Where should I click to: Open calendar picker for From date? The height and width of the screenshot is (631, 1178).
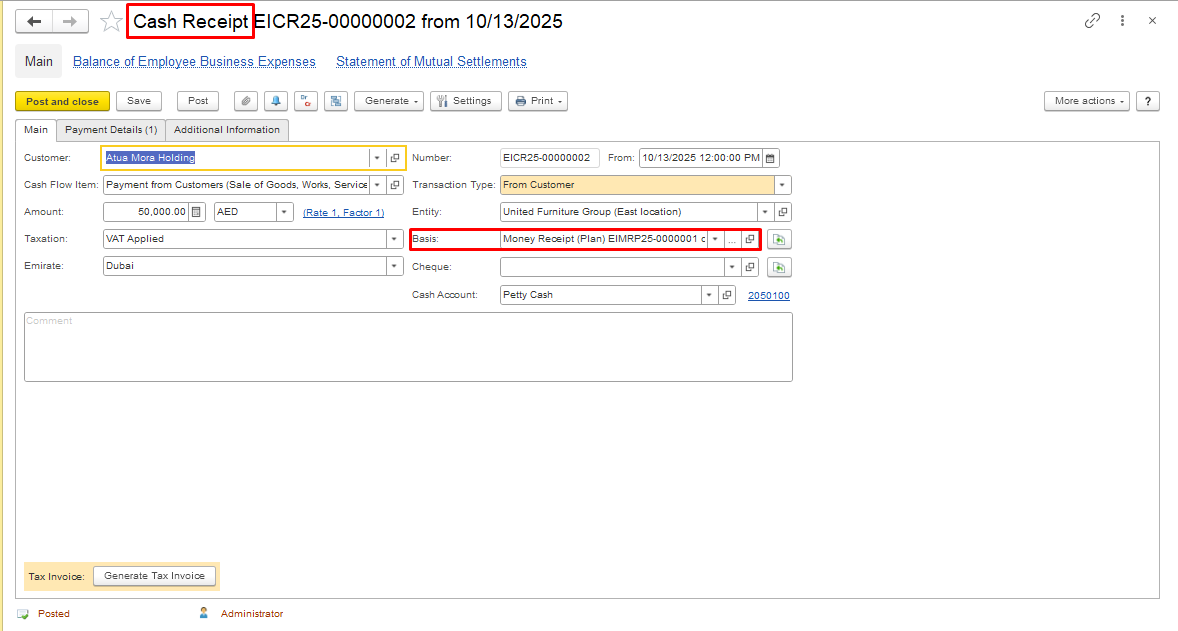(771, 158)
